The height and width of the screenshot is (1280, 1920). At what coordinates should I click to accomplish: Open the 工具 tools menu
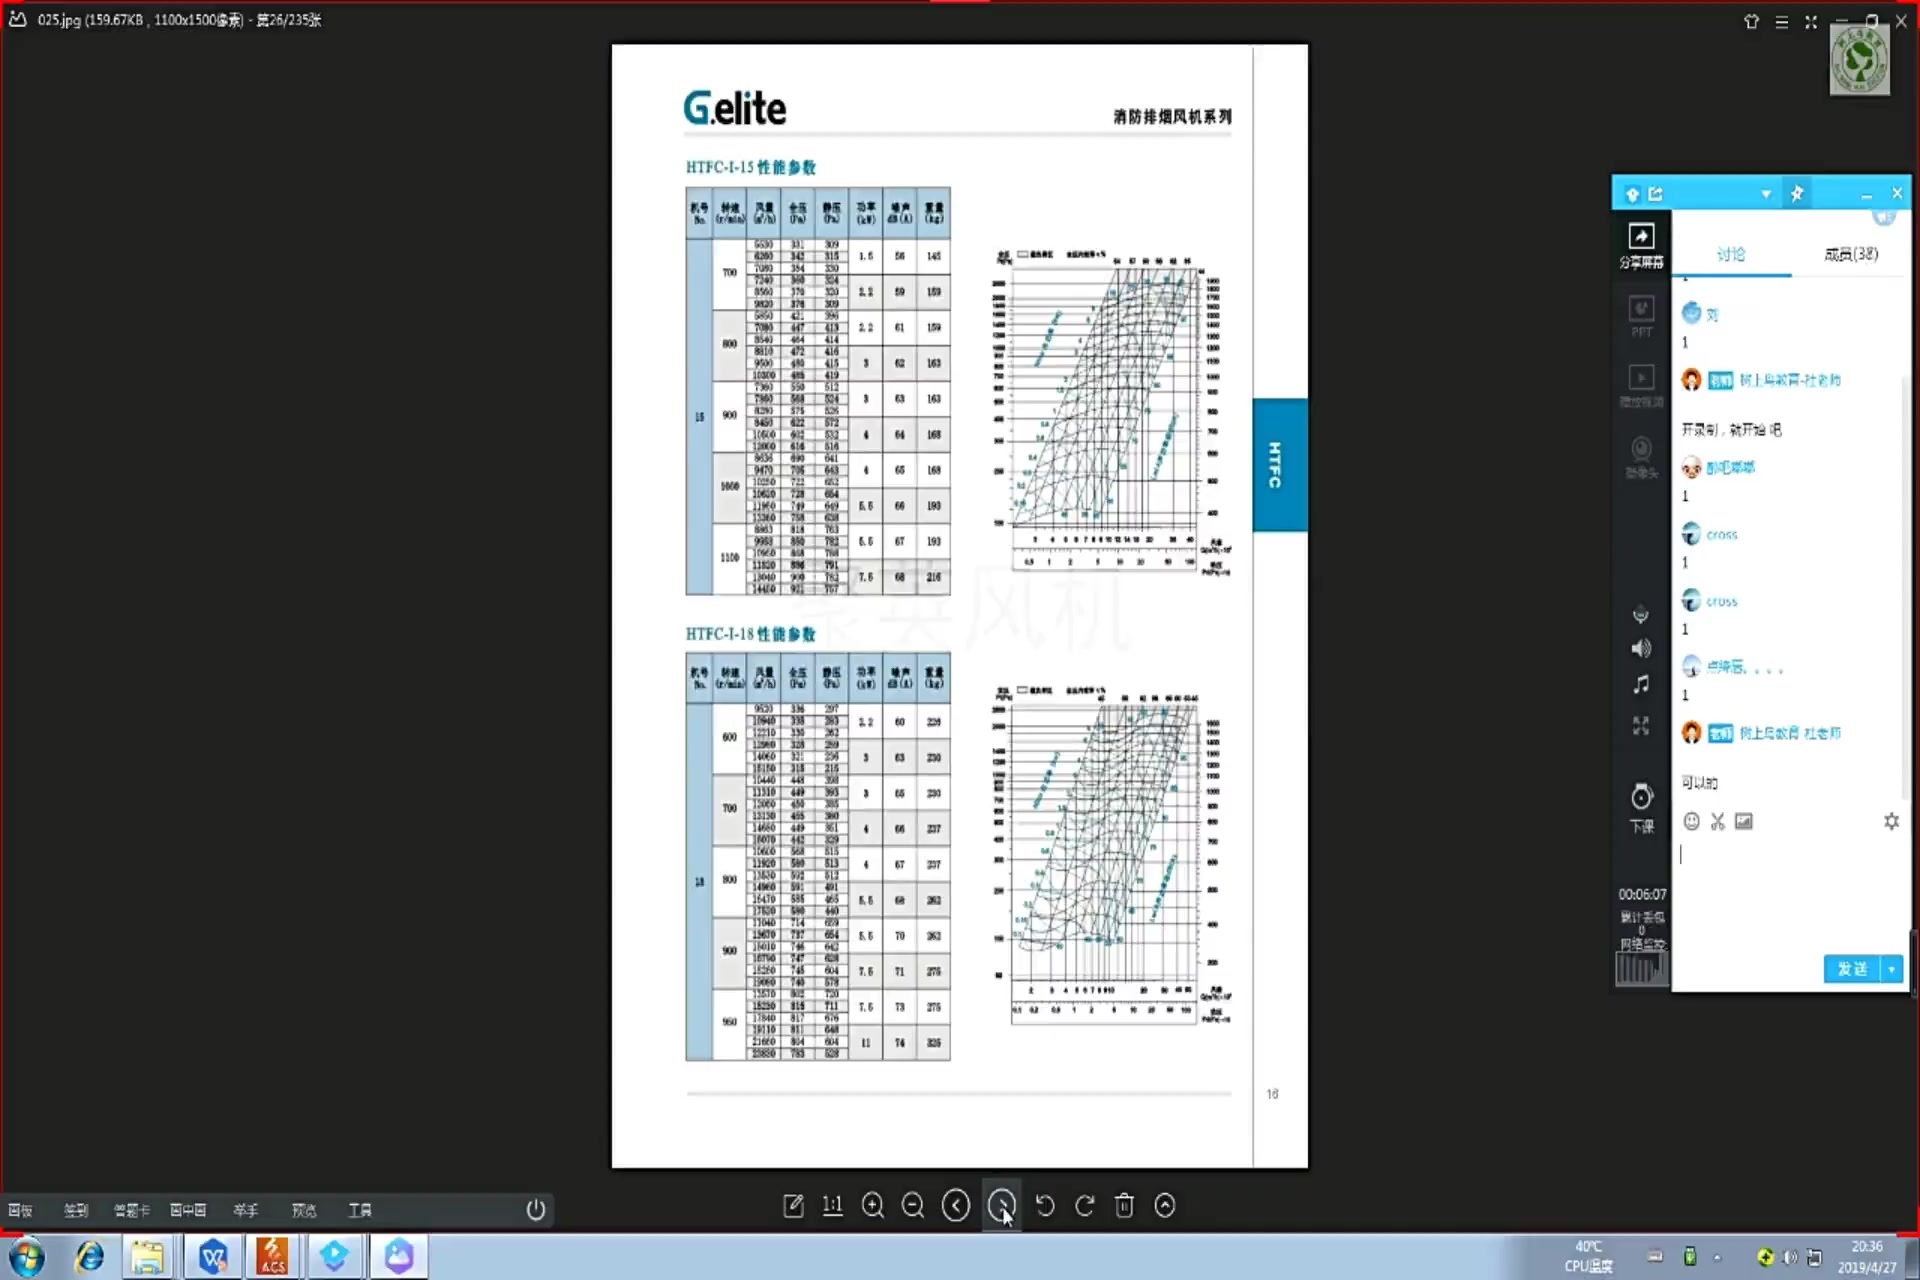pos(360,1210)
